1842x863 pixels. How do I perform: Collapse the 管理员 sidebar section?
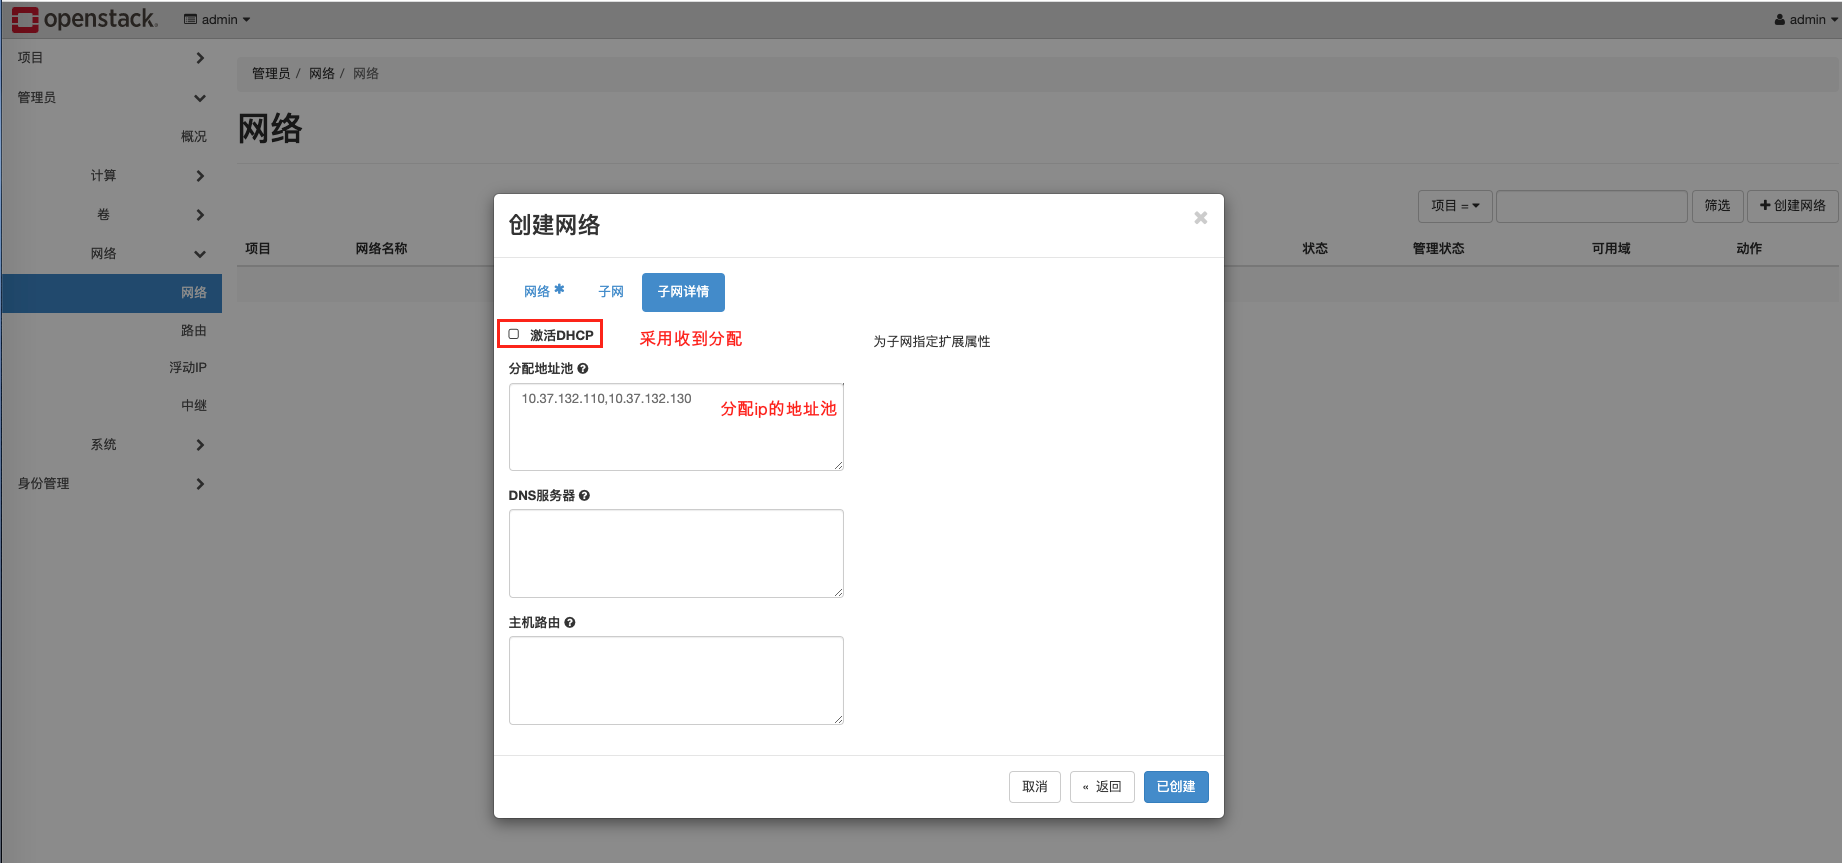pyautogui.click(x=111, y=97)
